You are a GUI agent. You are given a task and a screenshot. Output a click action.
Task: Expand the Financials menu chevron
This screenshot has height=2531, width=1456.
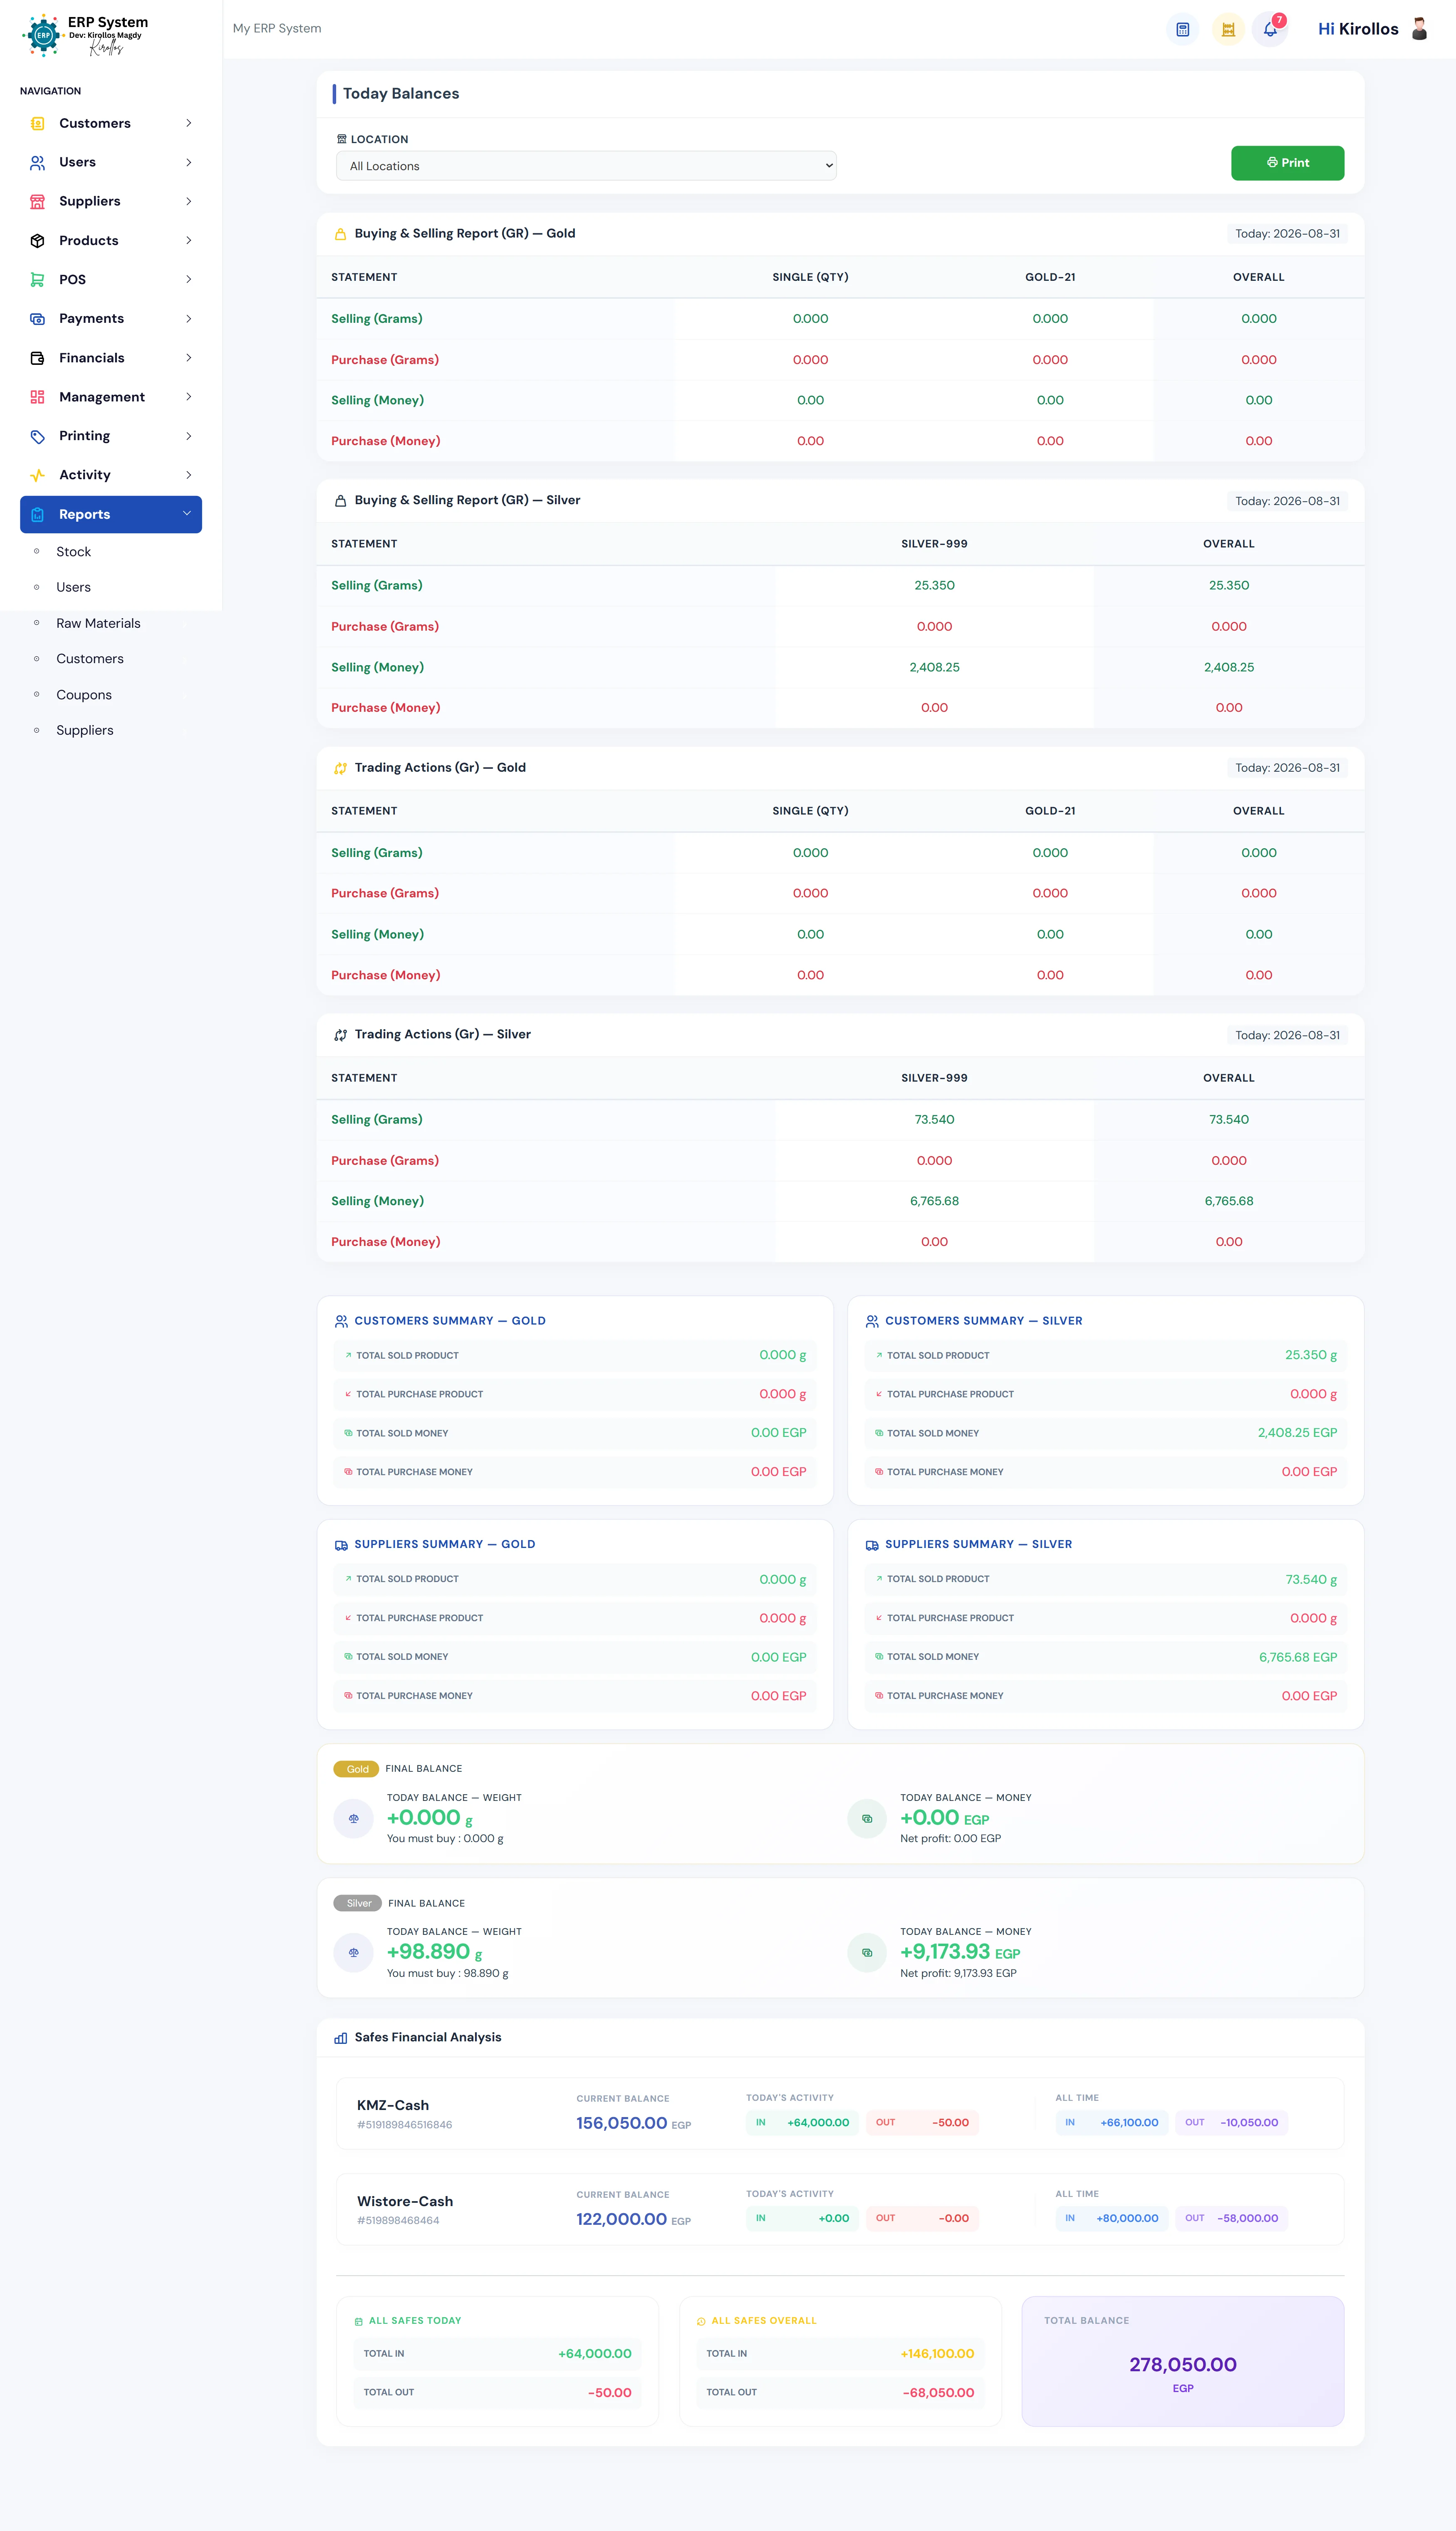tap(188, 358)
